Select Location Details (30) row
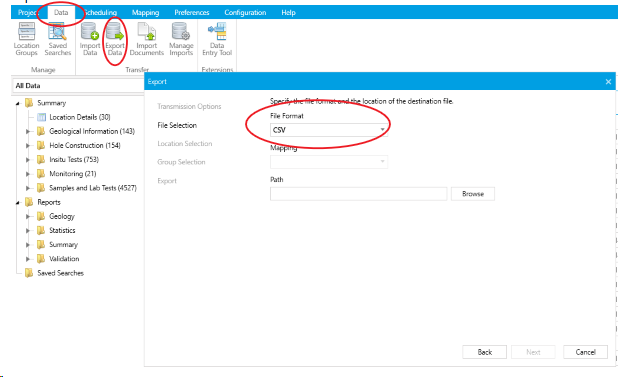The width and height of the screenshot is (638, 377). point(80,117)
